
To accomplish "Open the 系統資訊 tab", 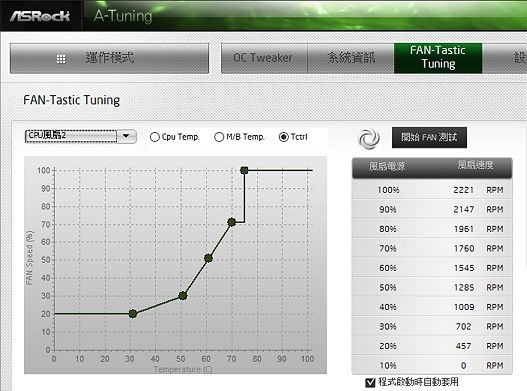I will [x=351, y=58].
